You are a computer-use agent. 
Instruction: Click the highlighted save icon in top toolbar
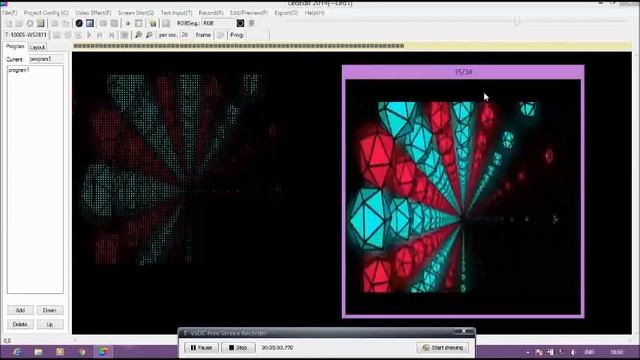pyautogui.click(x=40, y=24)
